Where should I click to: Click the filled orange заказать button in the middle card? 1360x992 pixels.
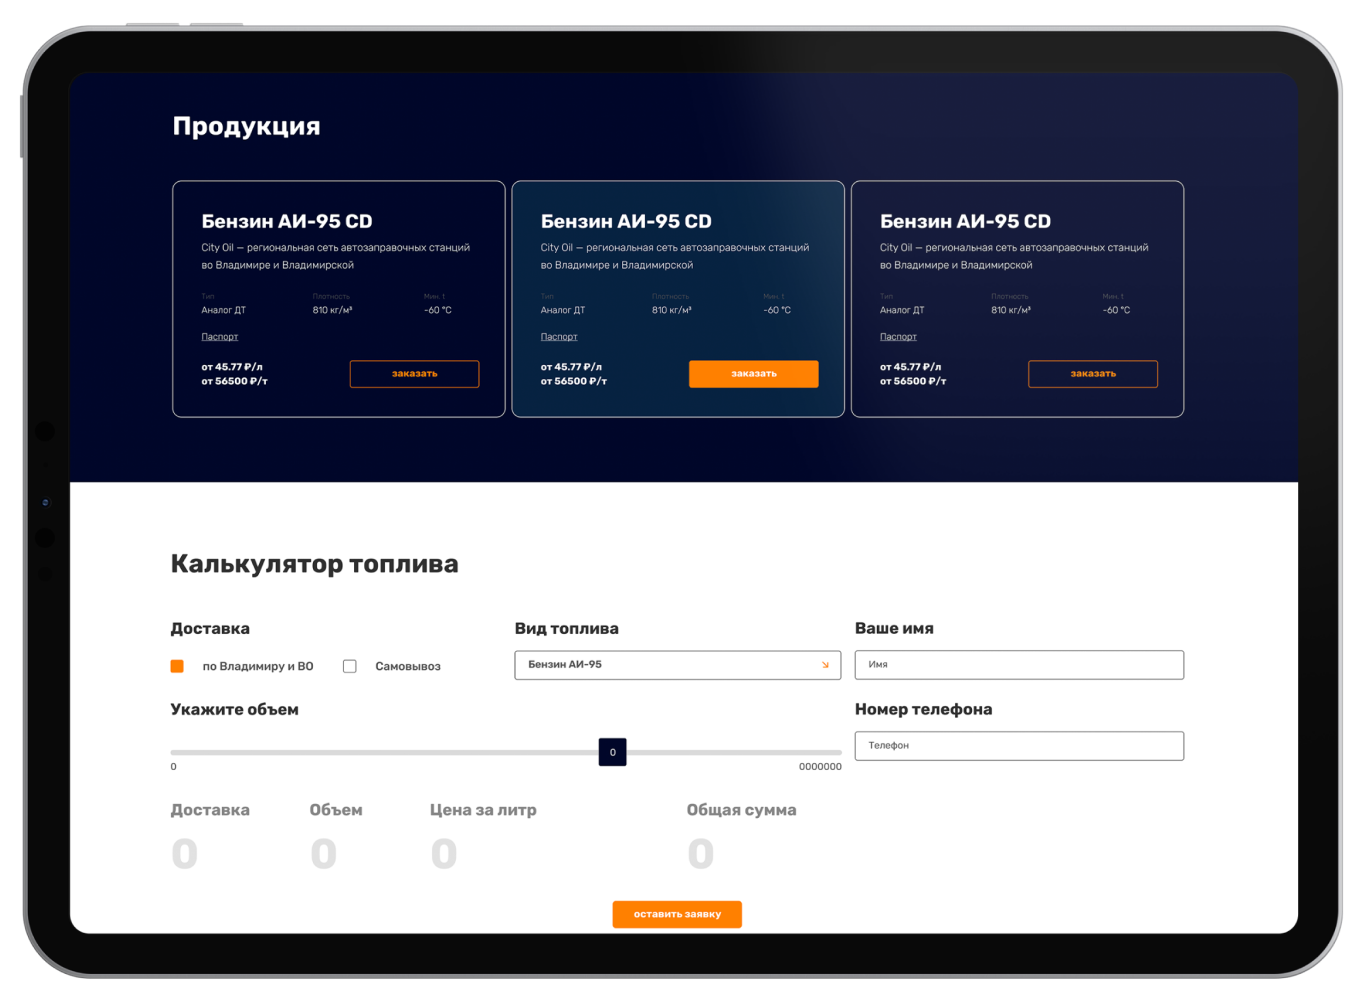click(753, 374)
